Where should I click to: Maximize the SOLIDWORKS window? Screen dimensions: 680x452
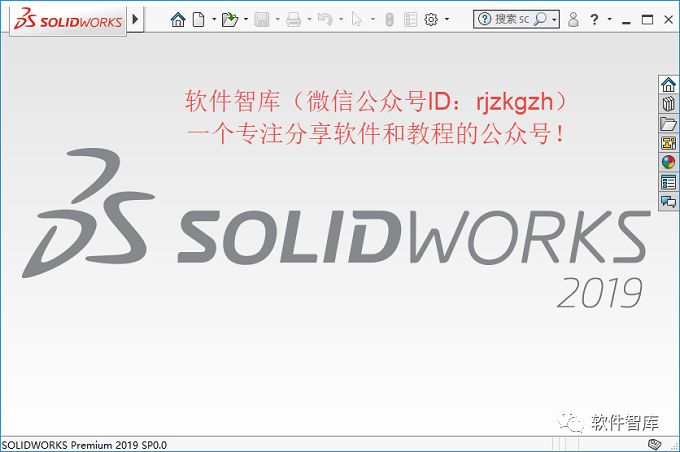tap(647, 20)
